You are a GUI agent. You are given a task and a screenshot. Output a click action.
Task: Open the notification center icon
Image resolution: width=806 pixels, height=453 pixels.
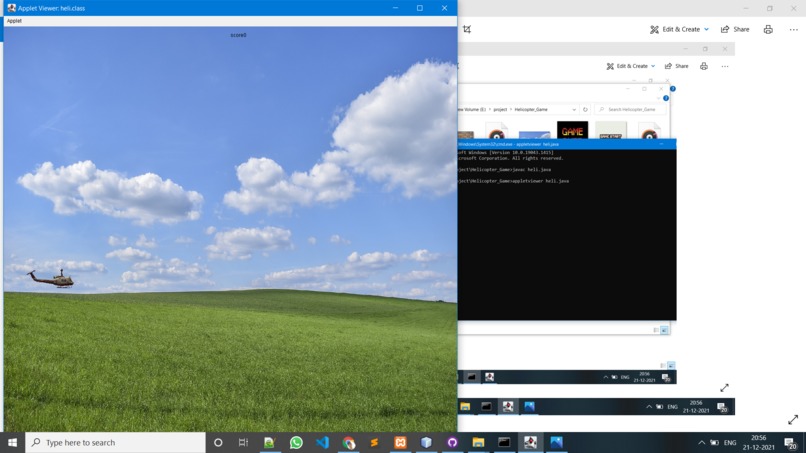[791, 442]
